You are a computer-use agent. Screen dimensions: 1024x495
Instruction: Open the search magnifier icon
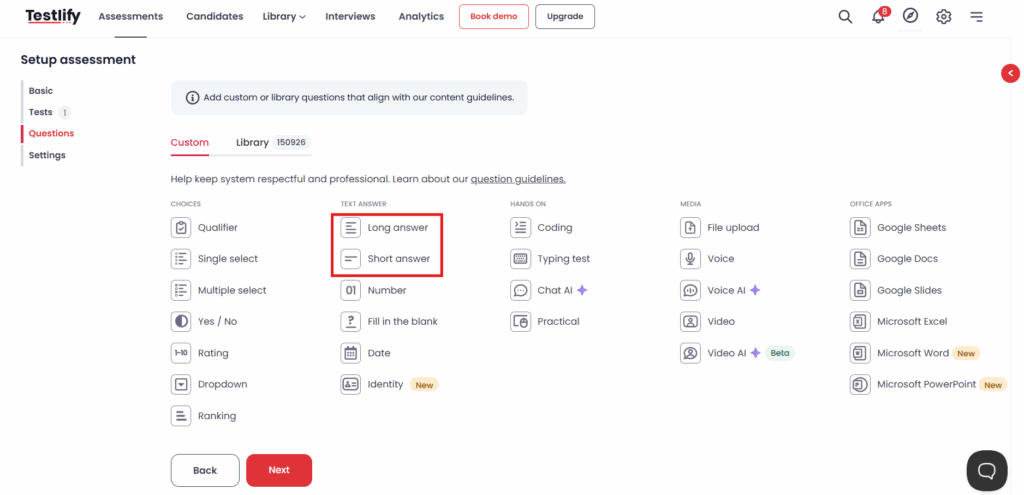click(845, 16)
